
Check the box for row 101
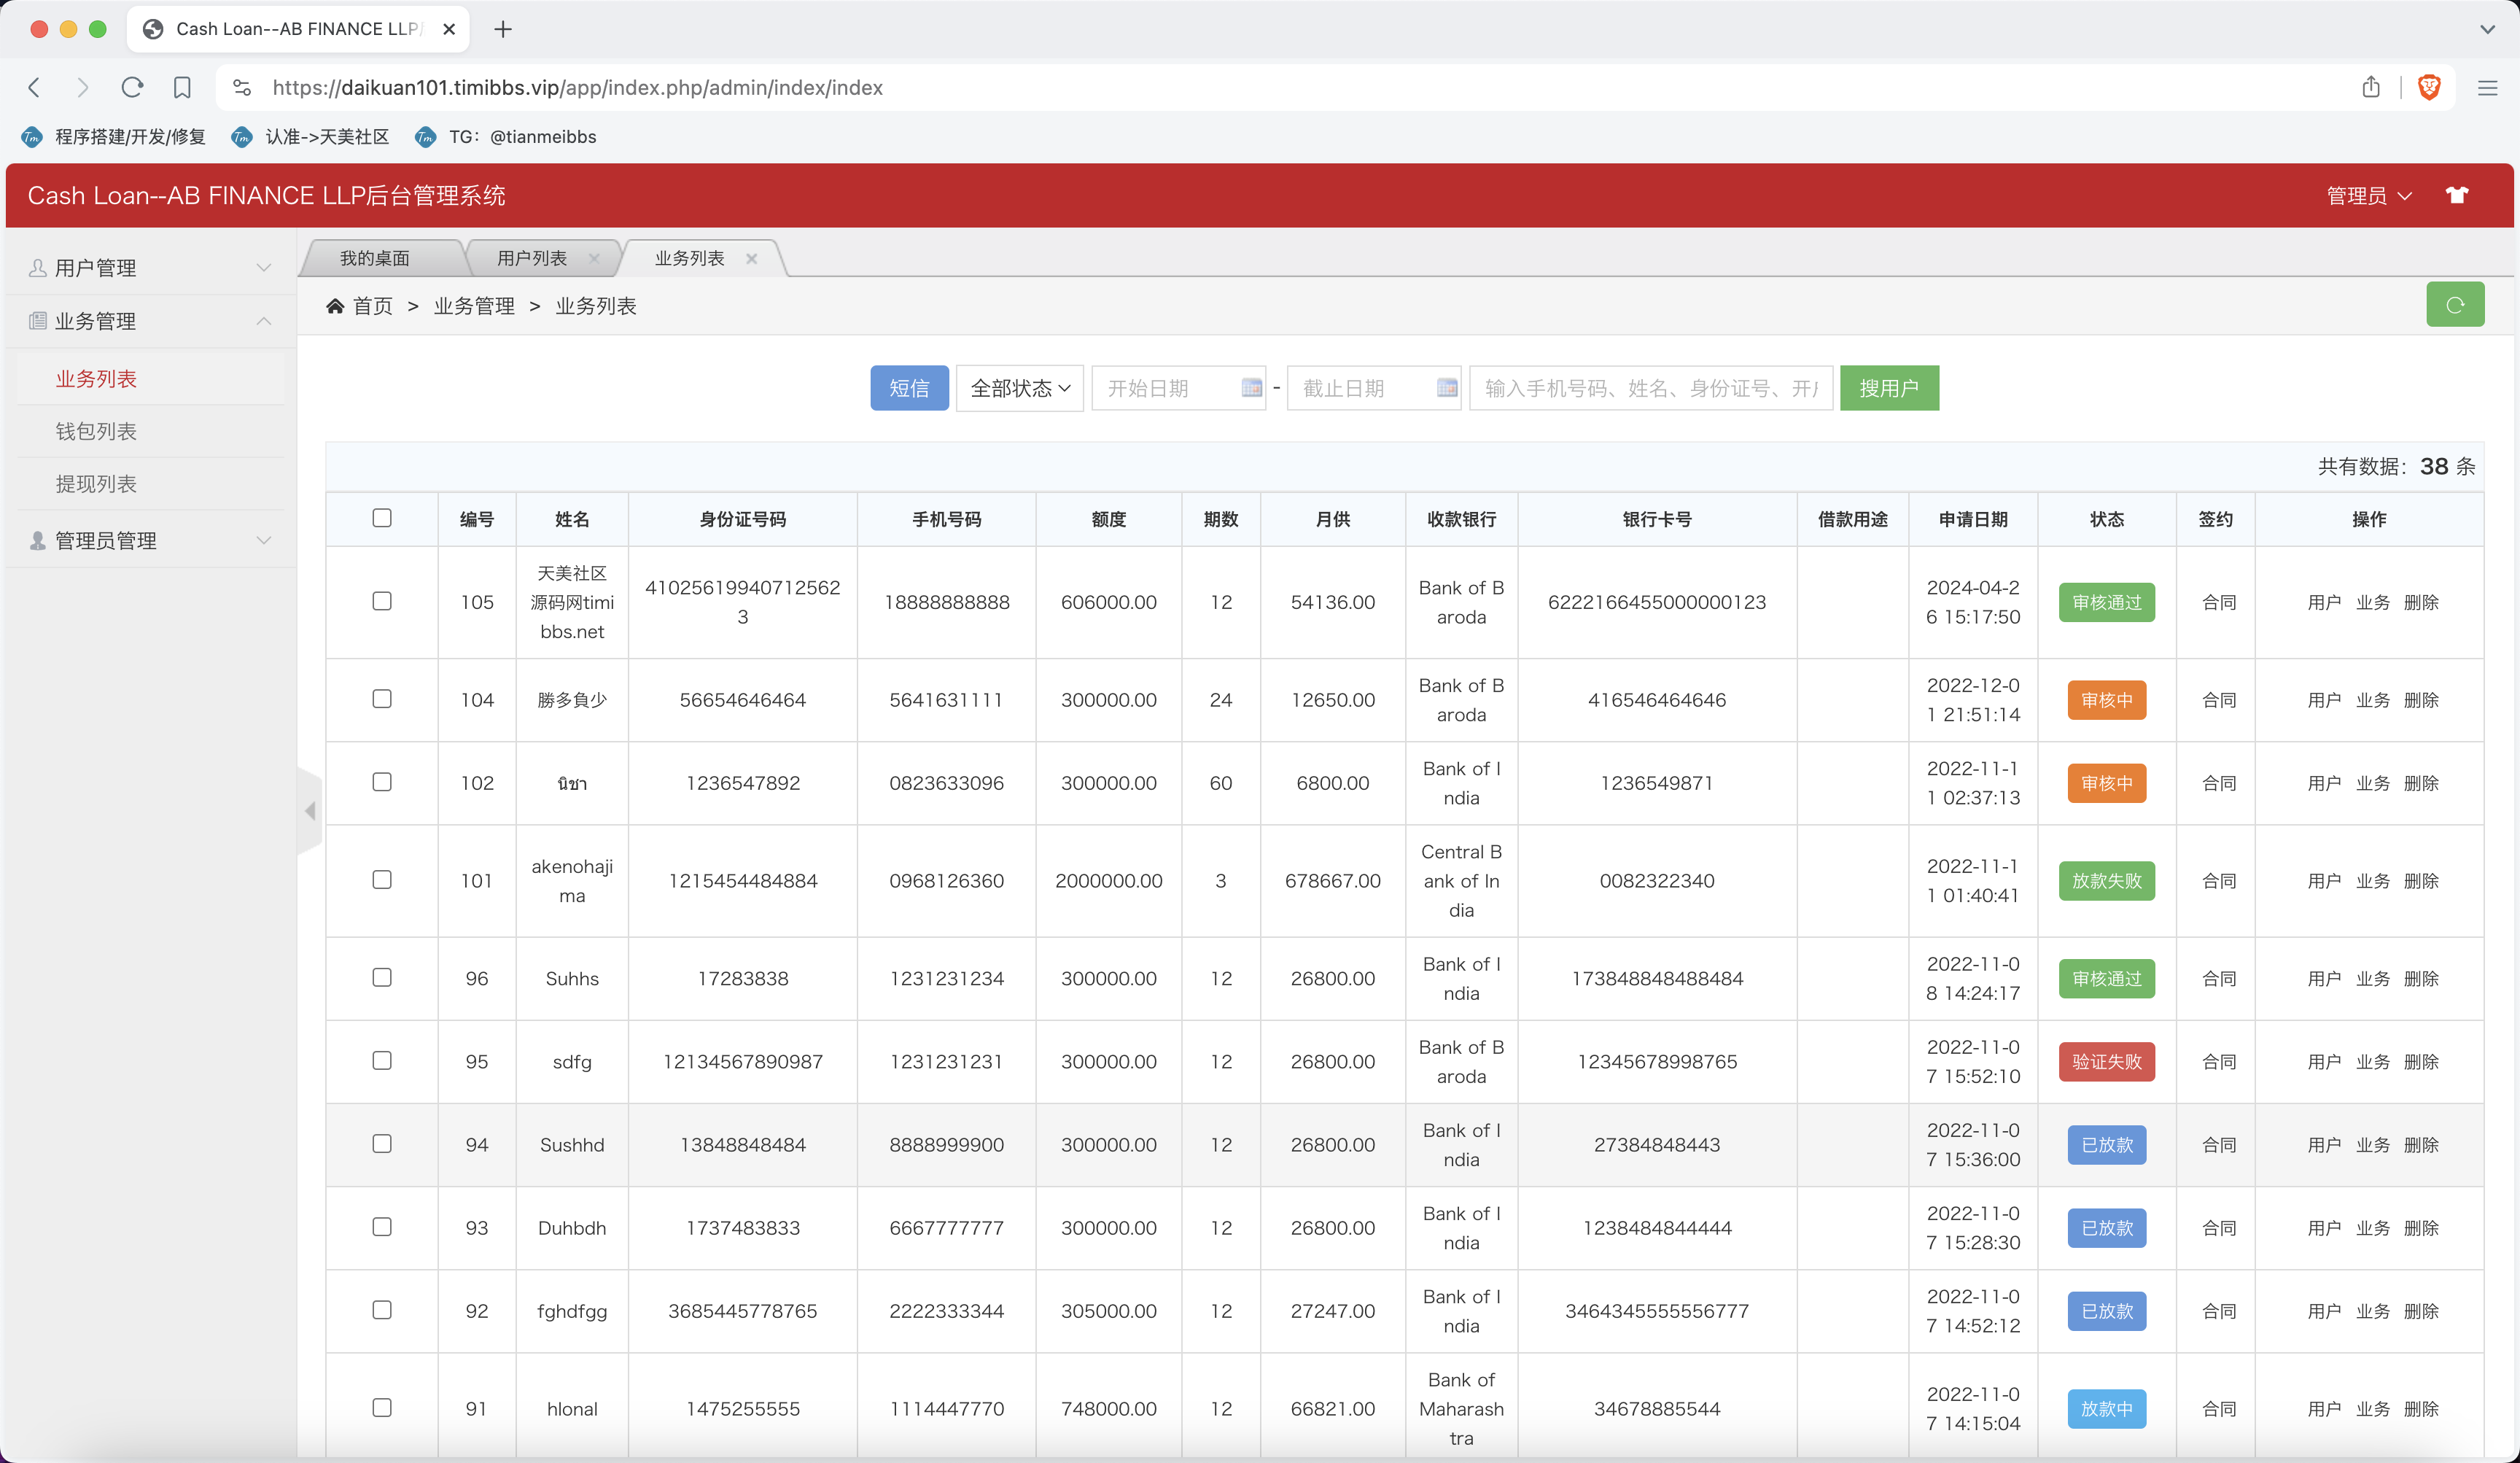[x=382, y=880]
